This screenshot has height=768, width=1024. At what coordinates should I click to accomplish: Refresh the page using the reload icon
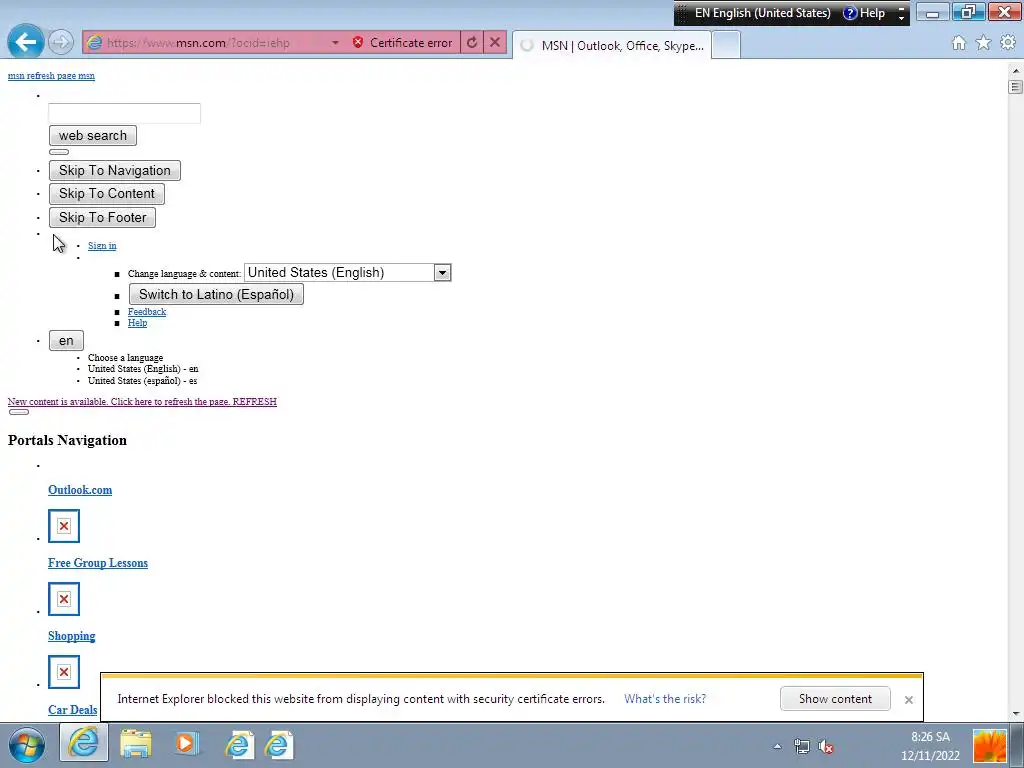point(472,42)
